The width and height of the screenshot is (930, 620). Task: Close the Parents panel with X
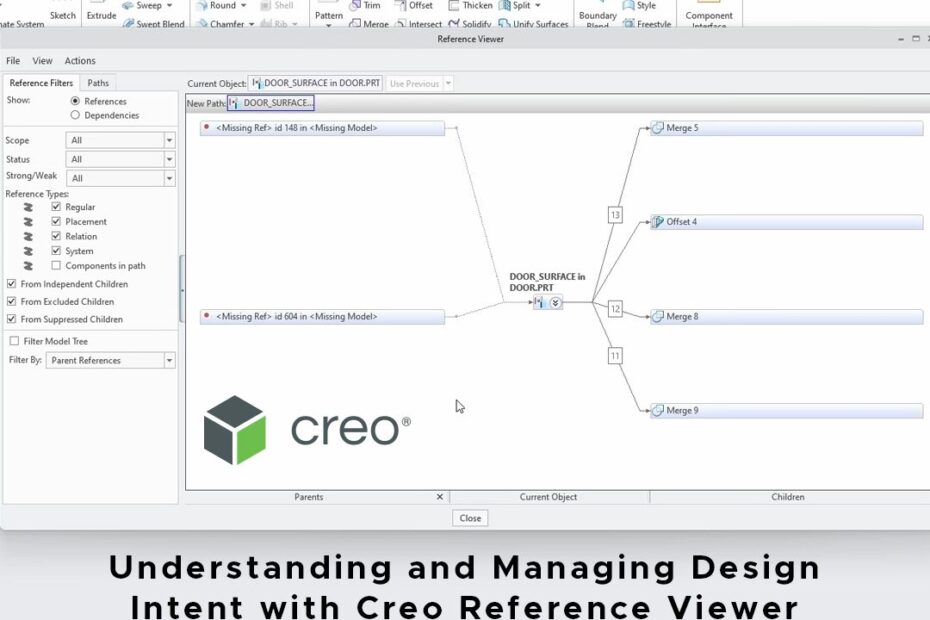(x=439, y=497)
